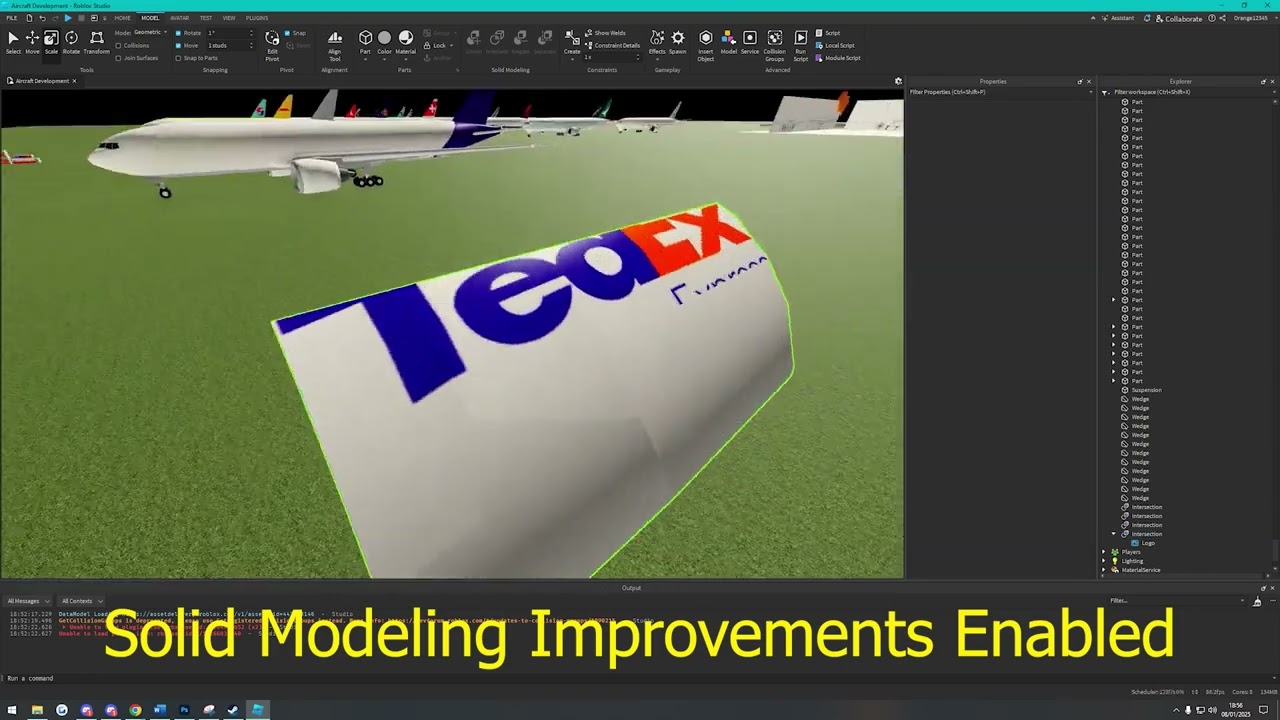Open the All Messages output filter dropdown

tap(28, 601)
